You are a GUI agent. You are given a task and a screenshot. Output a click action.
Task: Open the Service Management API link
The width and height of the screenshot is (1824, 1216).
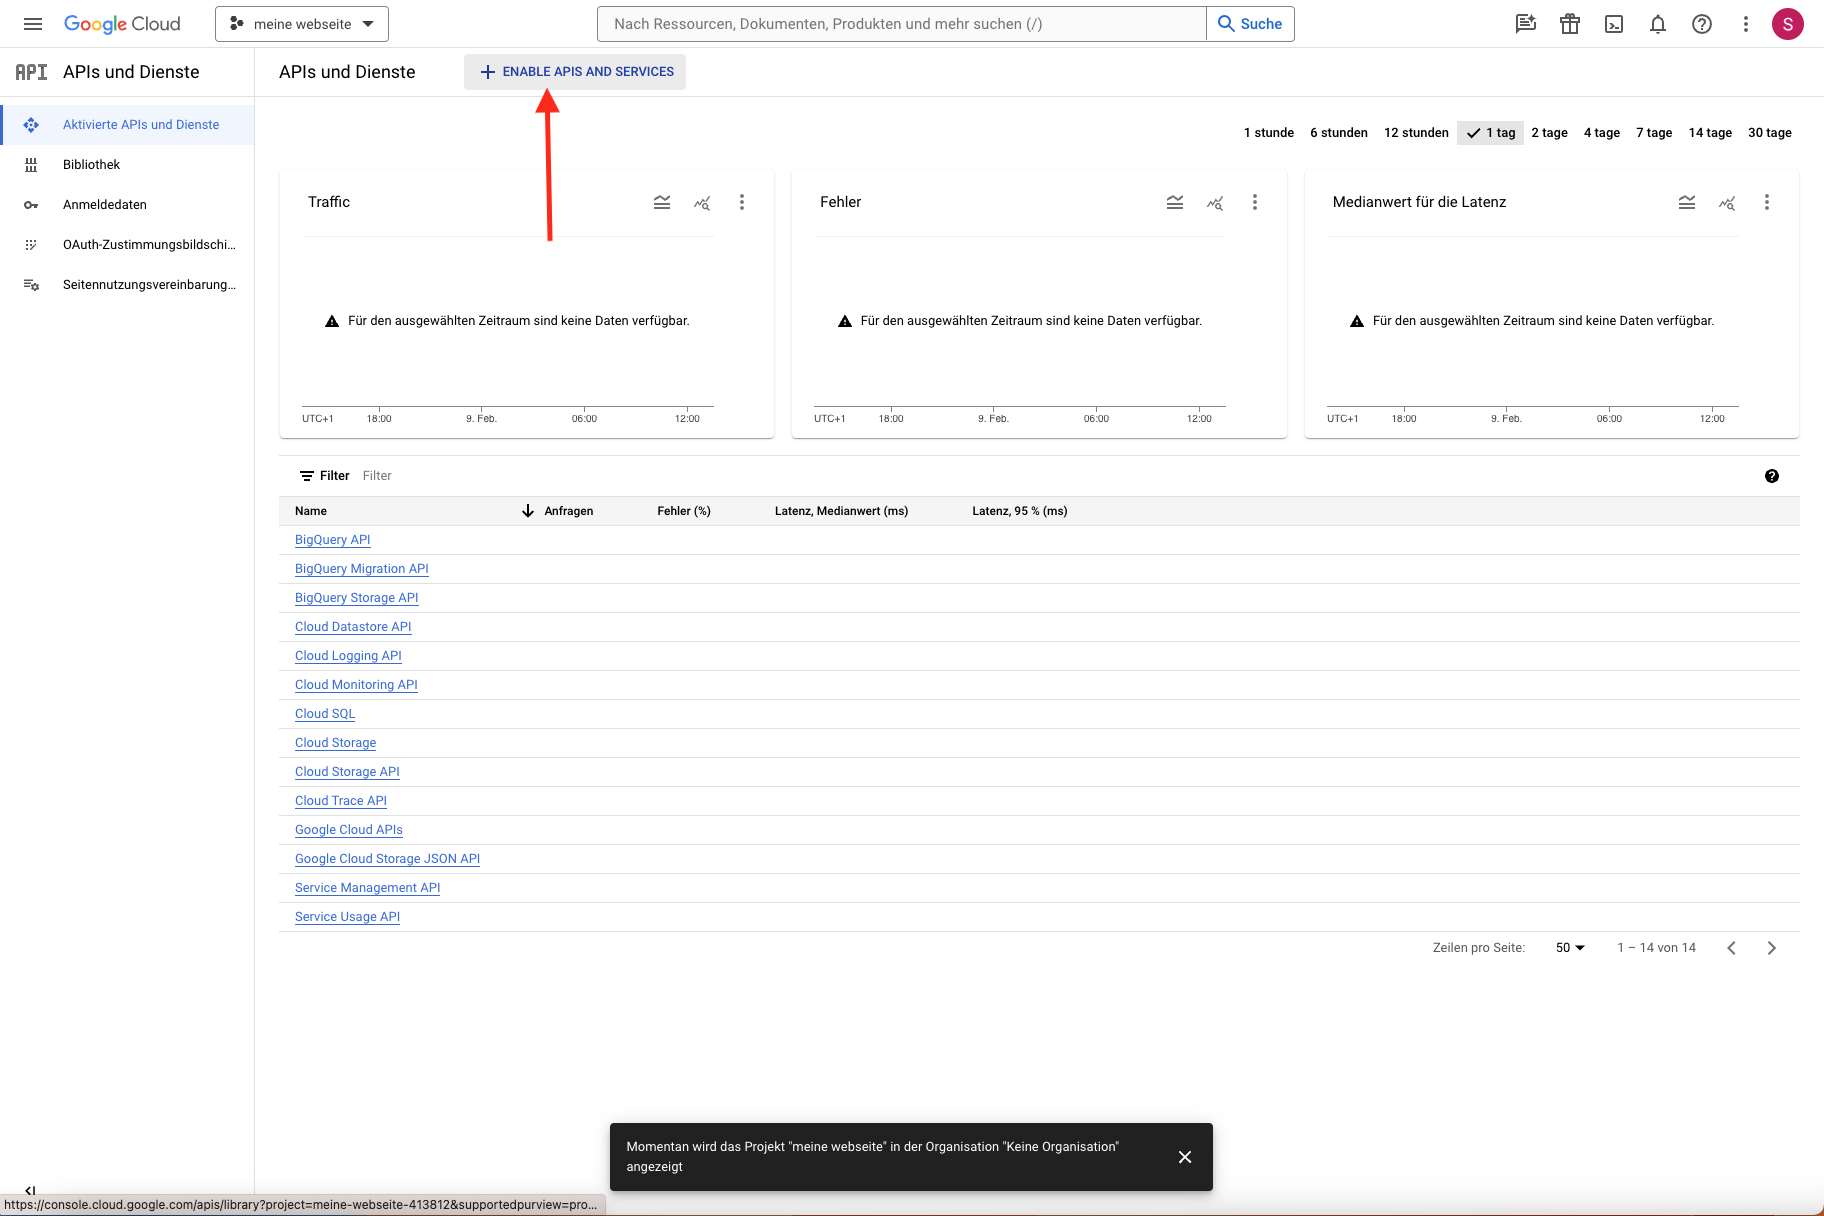point(367,888)
